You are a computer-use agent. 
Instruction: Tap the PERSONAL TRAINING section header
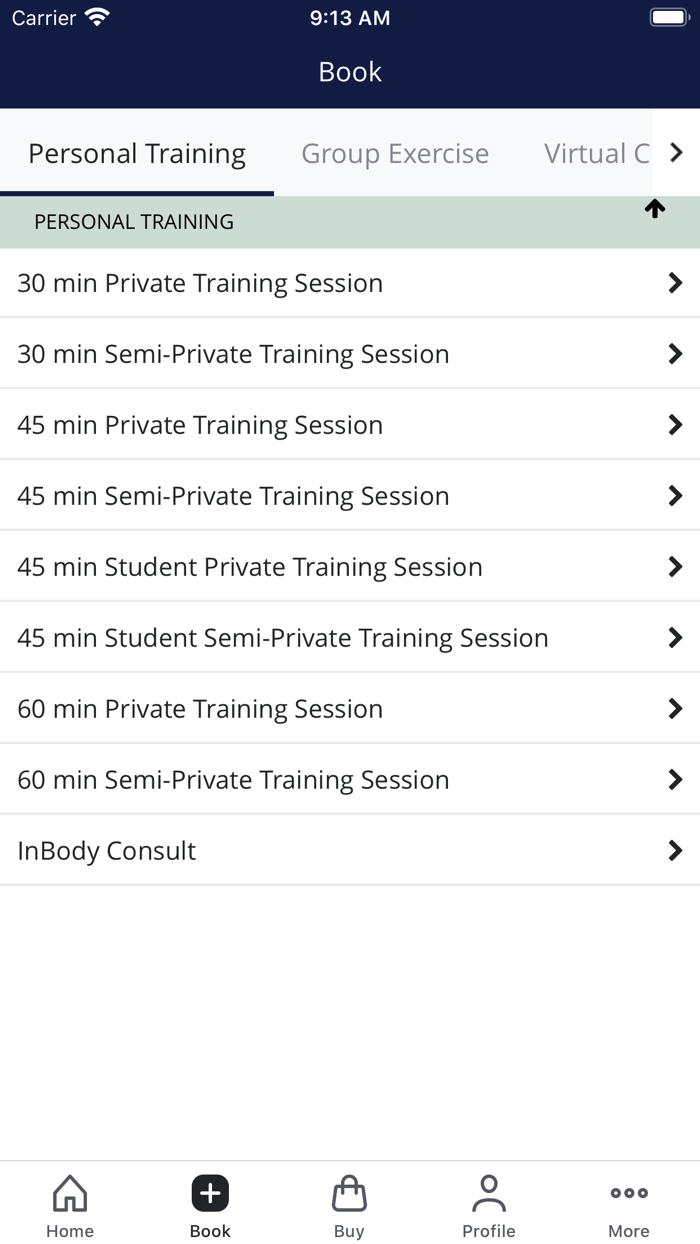pyautogui.click(x=134, y=222)
